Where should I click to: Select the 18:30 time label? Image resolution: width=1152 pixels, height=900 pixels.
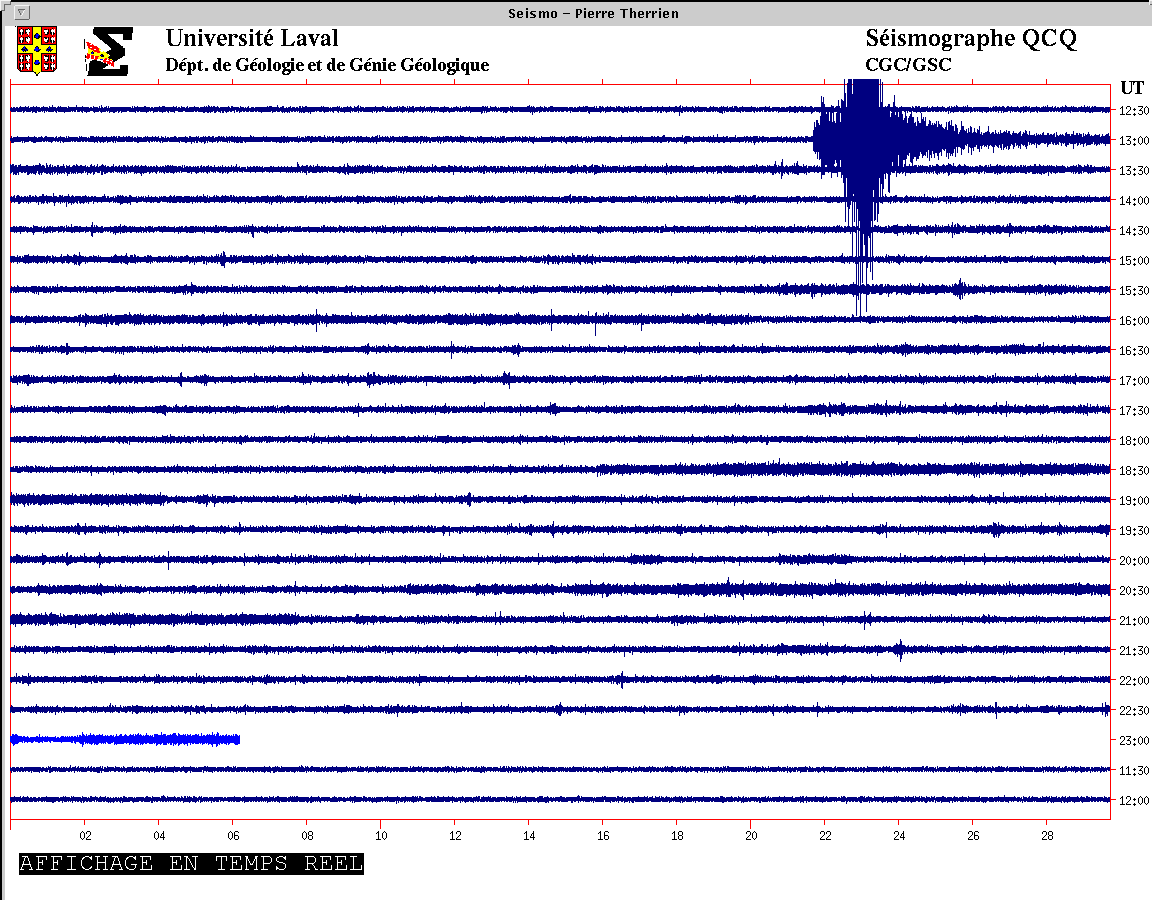coord(1133,471)
